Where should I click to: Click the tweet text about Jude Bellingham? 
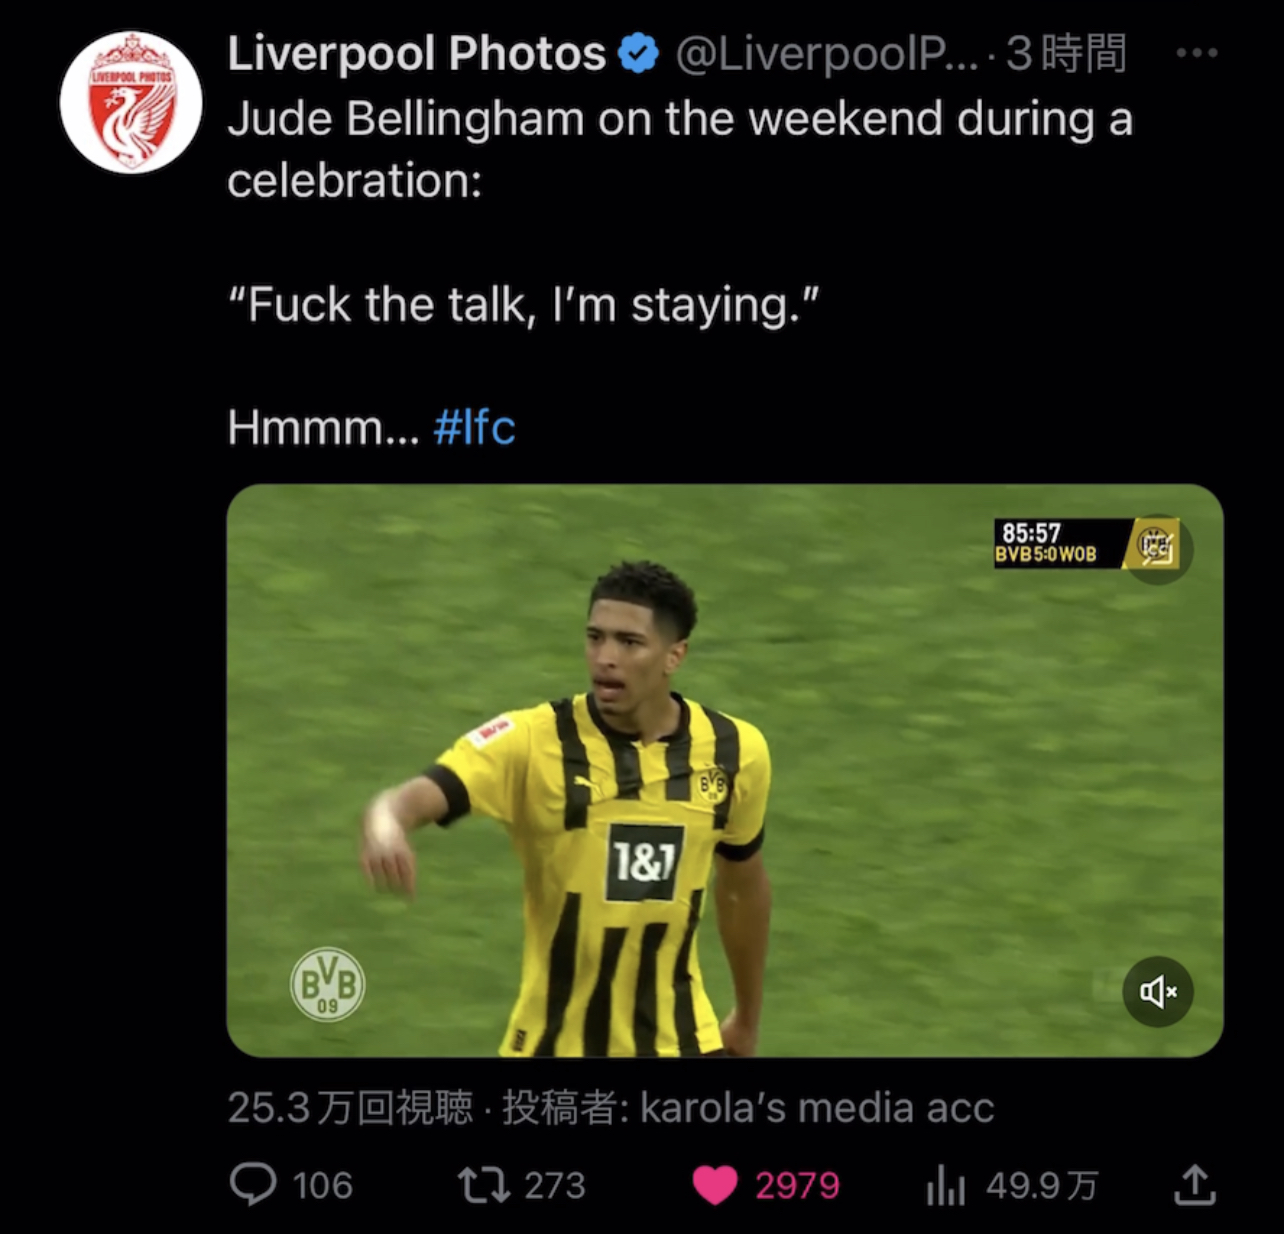pyautogui.click(x=680, y=150)
